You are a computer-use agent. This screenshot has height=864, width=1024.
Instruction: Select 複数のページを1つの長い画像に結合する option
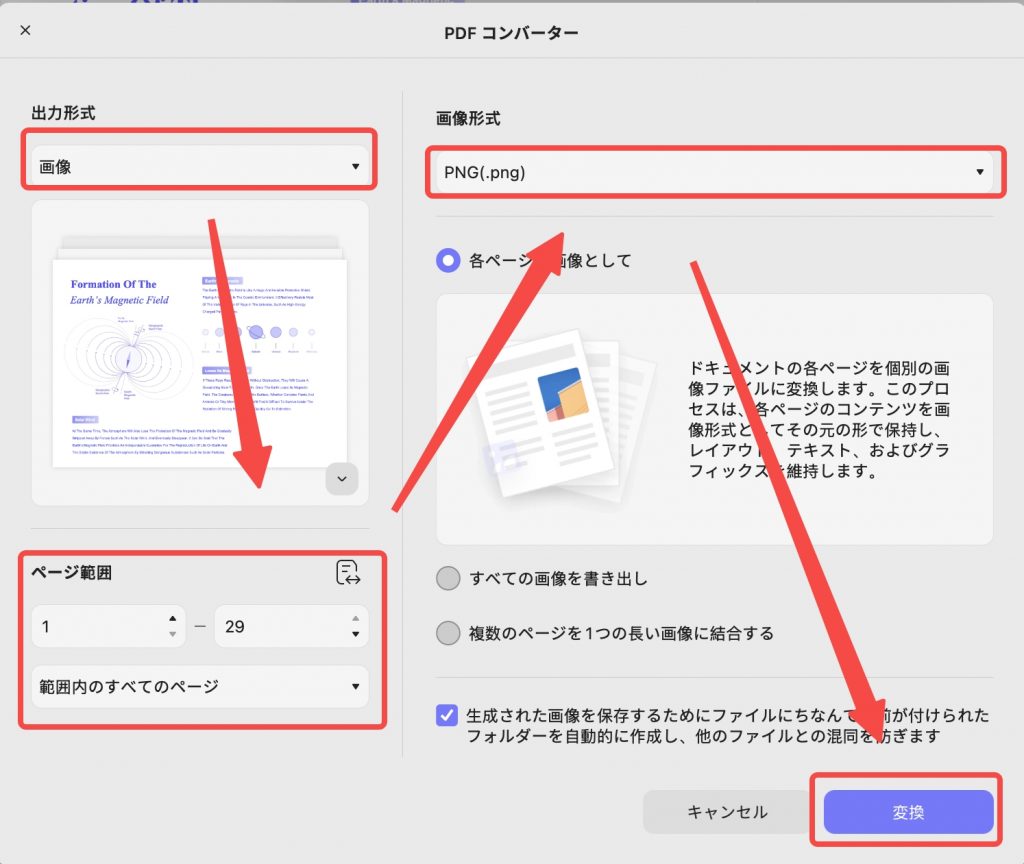448,633
